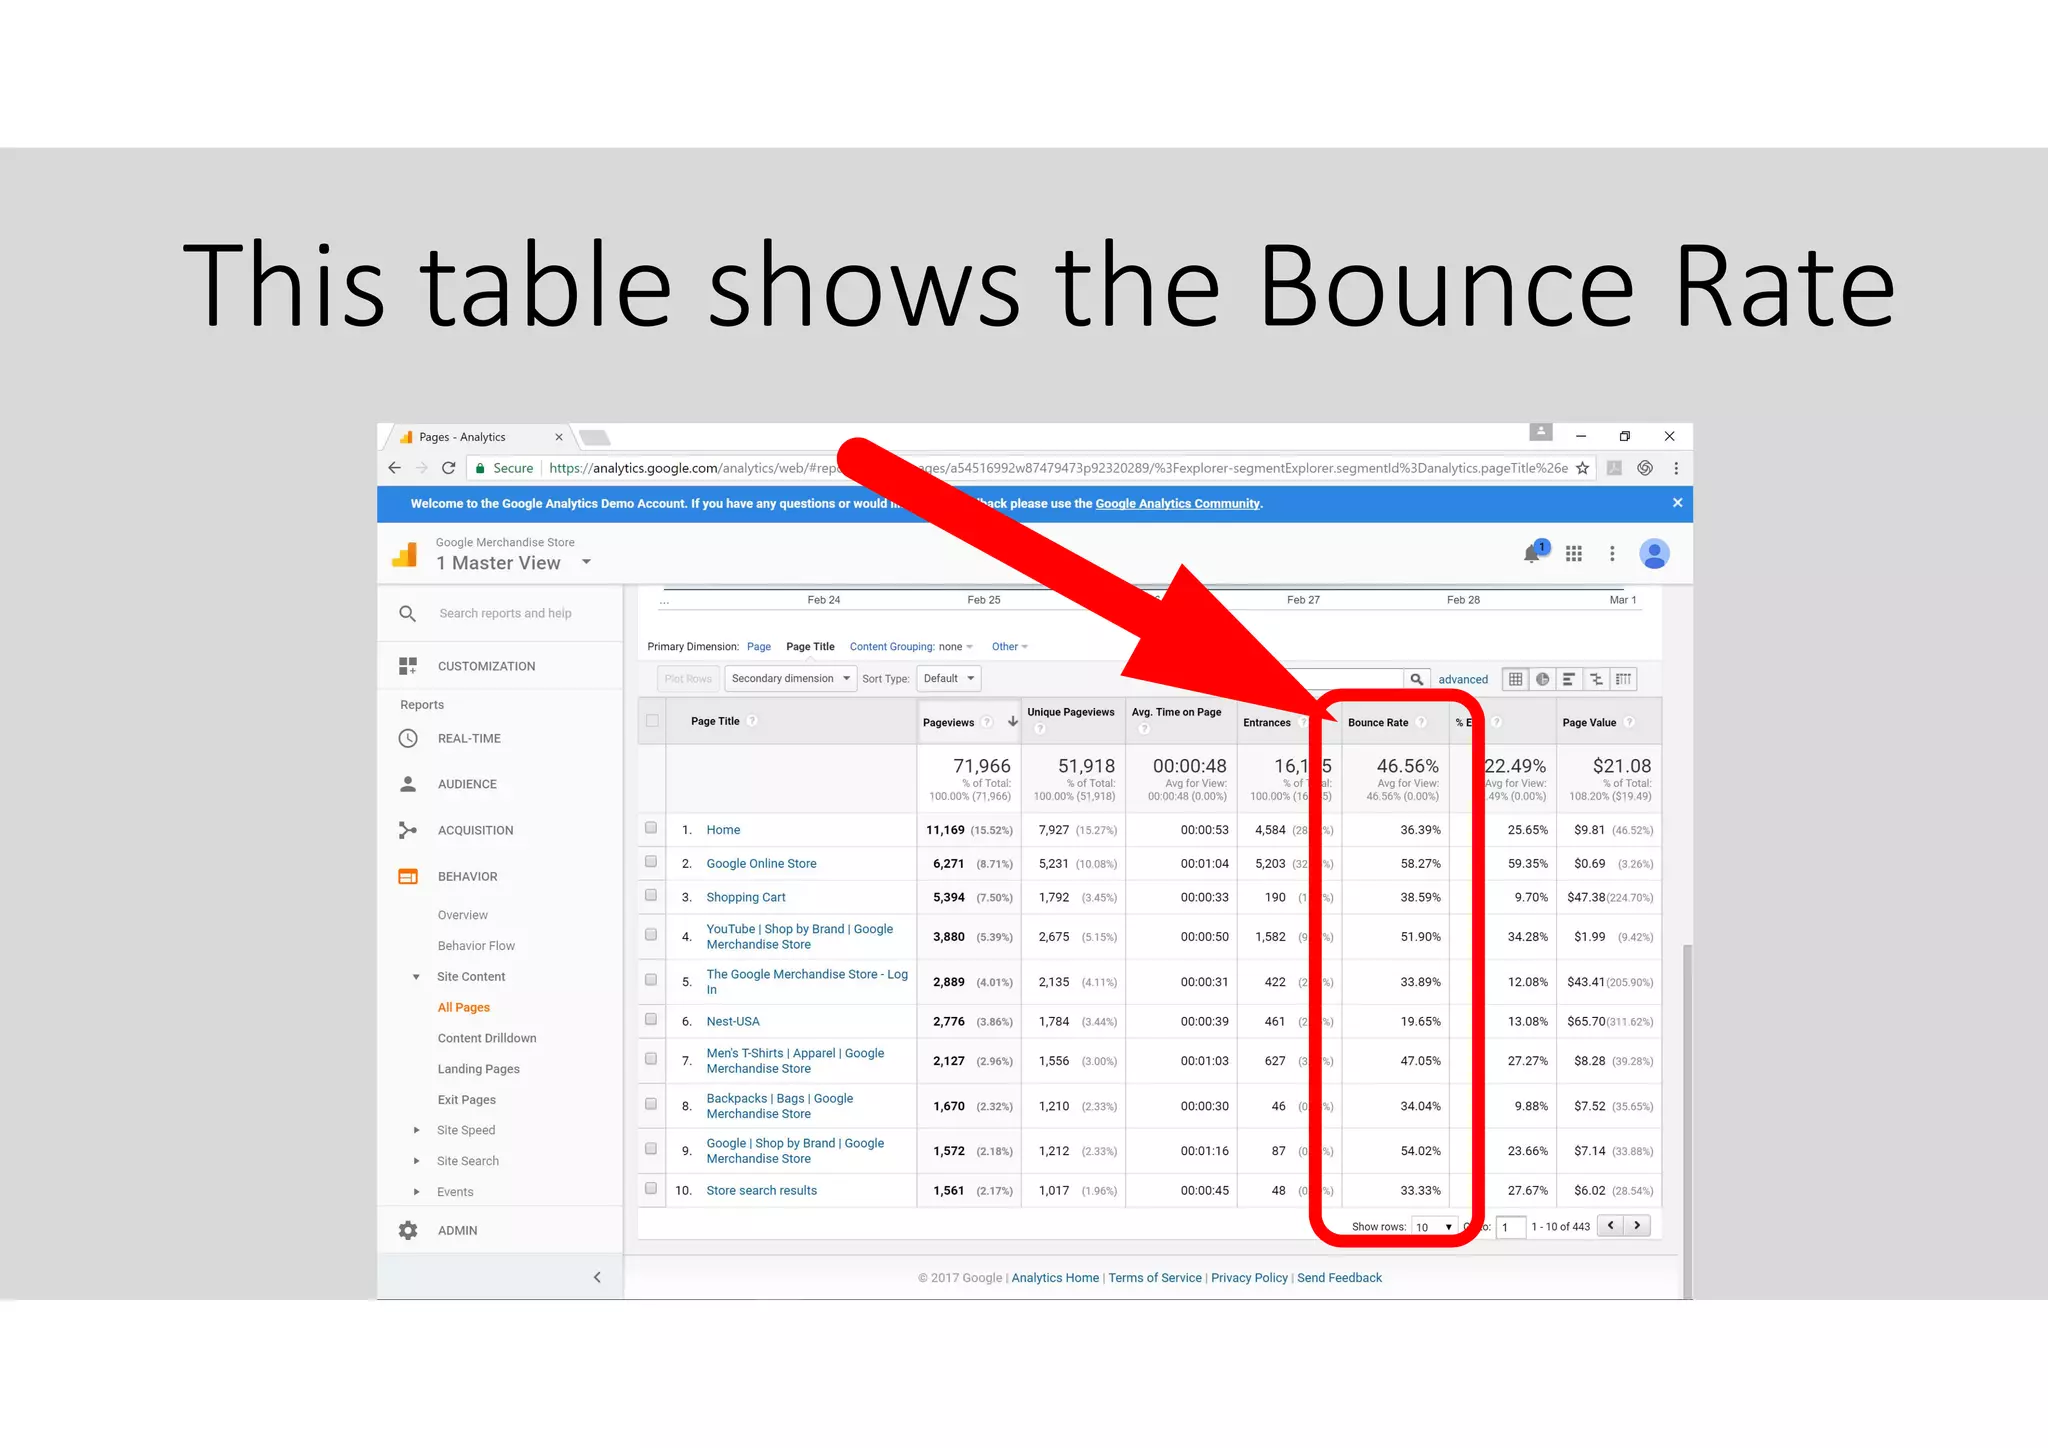
Task: Switch to comparison view
Action: [x=1596, y=679]
